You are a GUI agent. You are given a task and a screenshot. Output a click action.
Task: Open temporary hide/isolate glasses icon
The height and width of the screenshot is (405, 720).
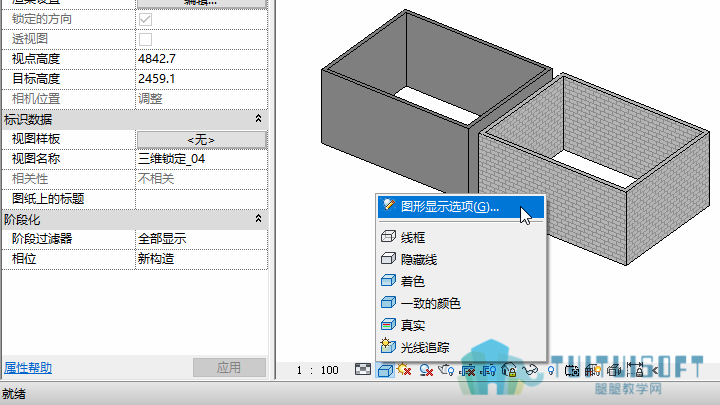(x=530, y=370)
